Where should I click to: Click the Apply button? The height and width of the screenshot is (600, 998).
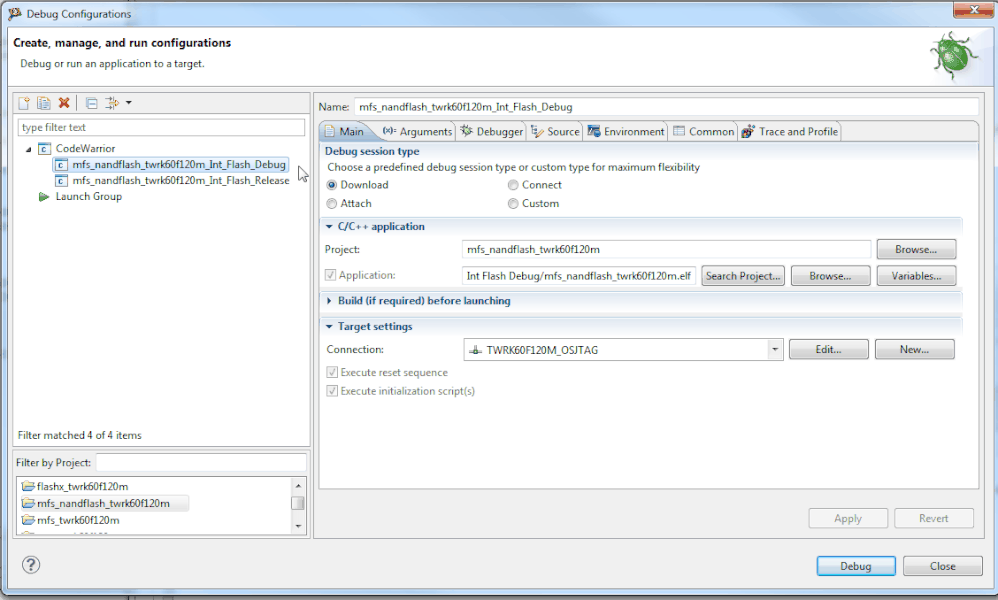(x=848, y=519)
